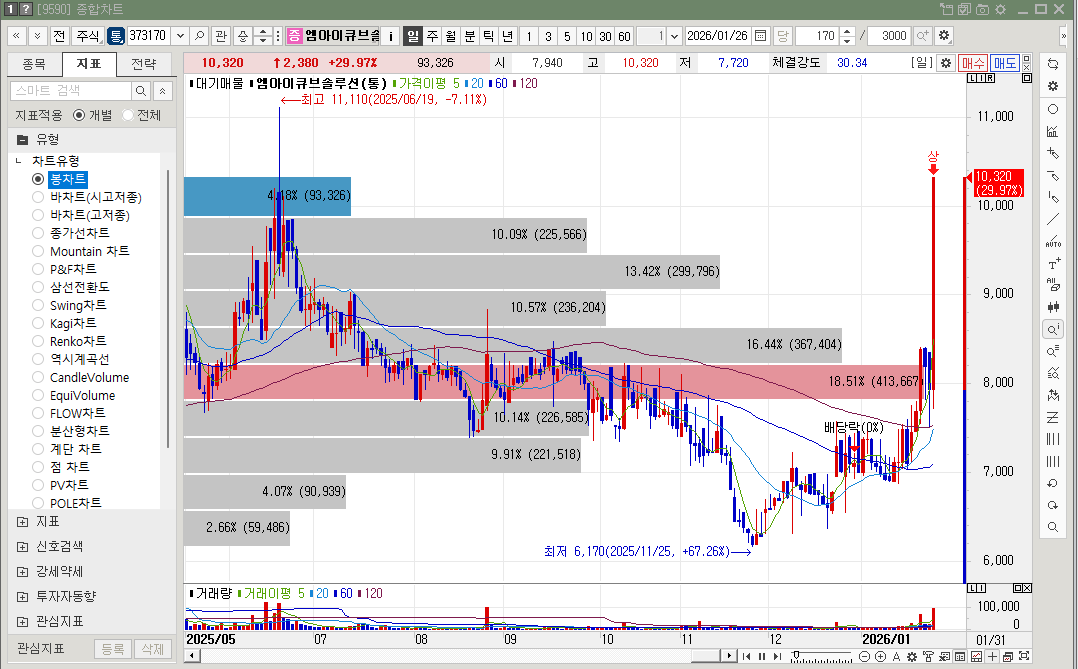This screenshot has height=669, width=1078.
Task: Open the stock code 373170 dropdown arrow
Action: point(180,36)
